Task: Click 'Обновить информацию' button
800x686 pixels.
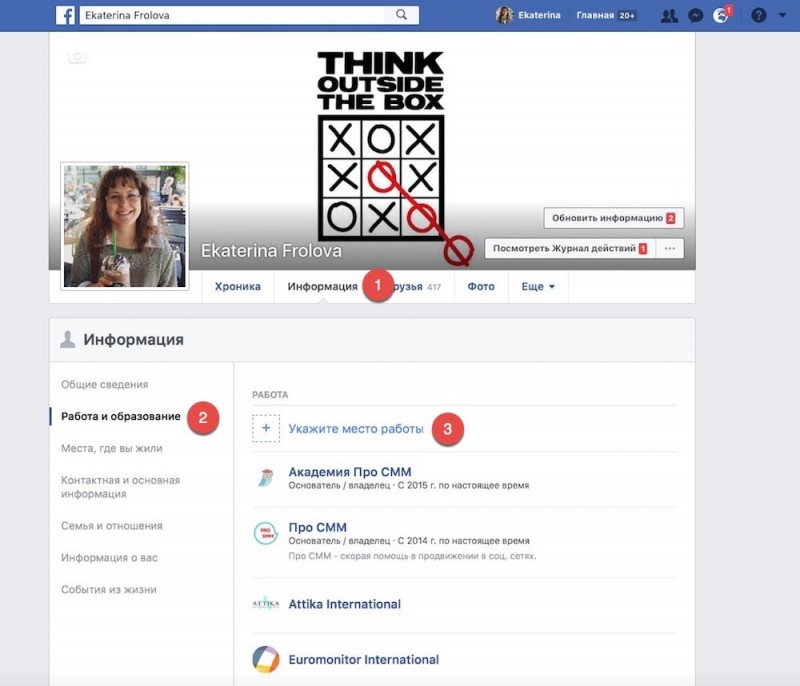Action: click(613, 217)
